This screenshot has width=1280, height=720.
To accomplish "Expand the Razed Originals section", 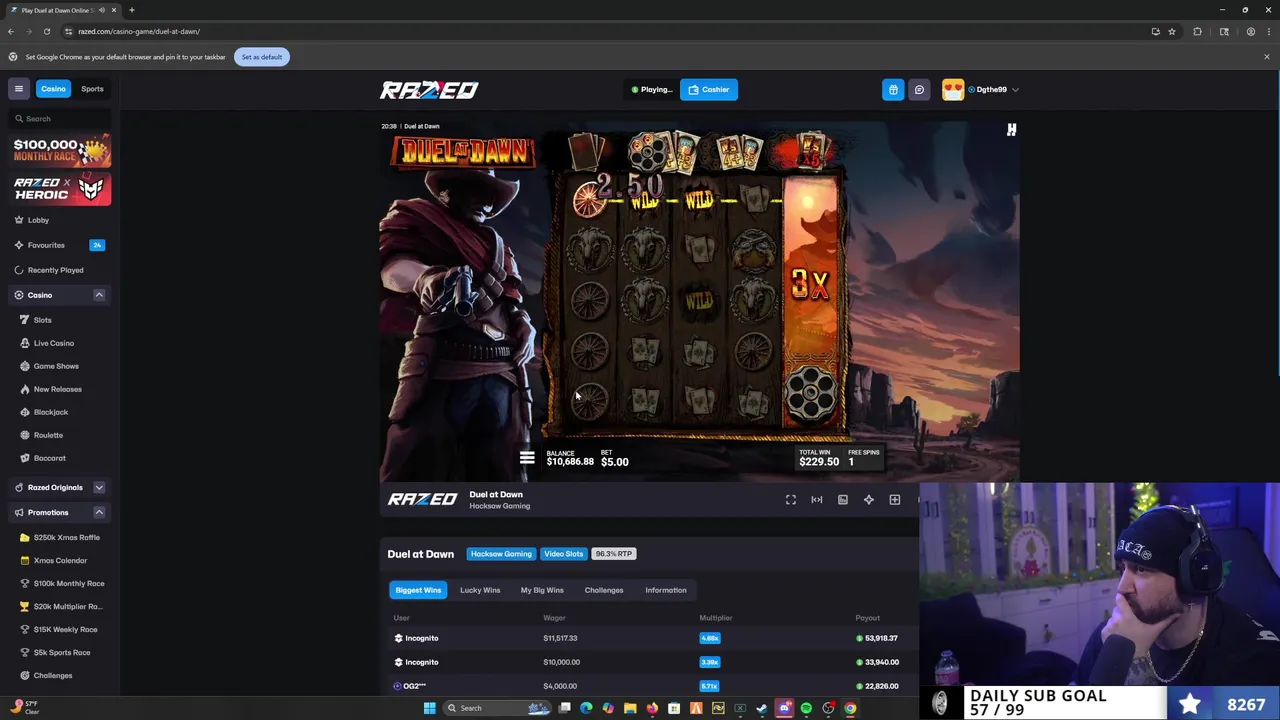I will 99,487.
